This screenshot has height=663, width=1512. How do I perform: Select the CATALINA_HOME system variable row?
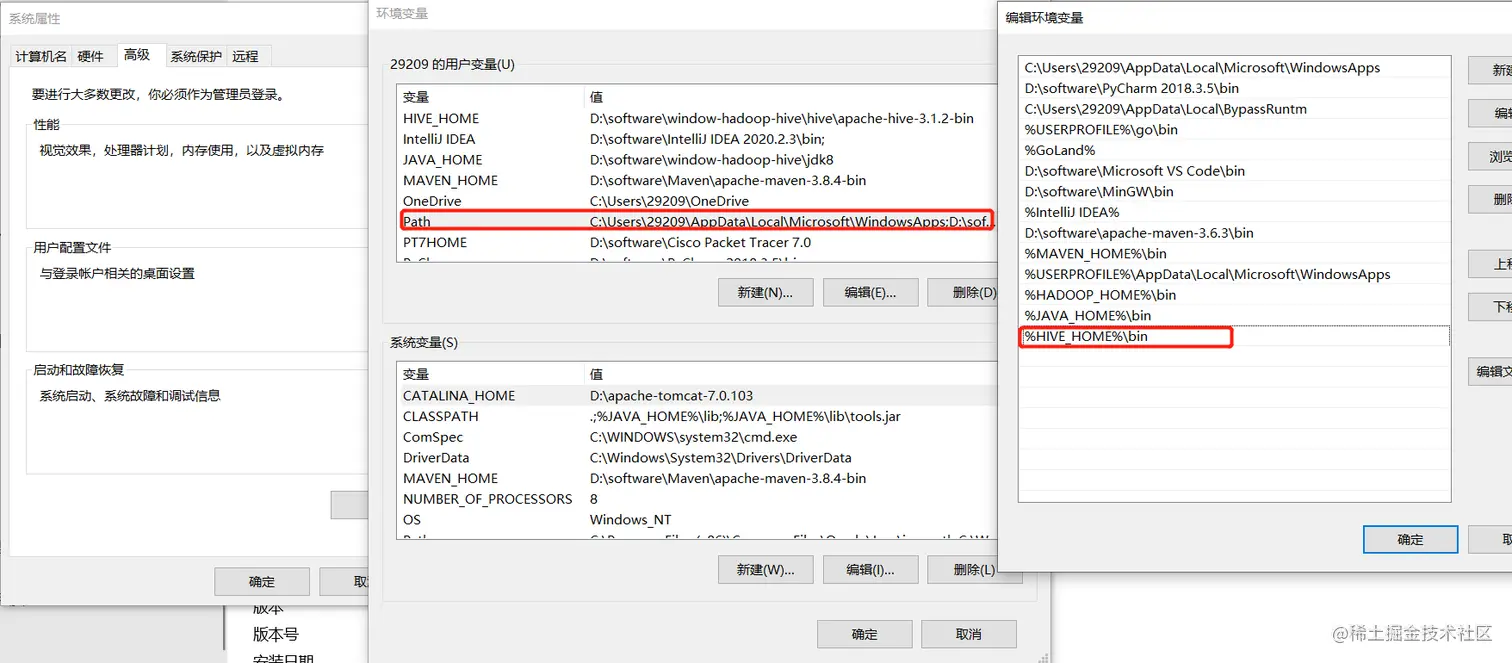pyautogui.click(x=697, y=395)
